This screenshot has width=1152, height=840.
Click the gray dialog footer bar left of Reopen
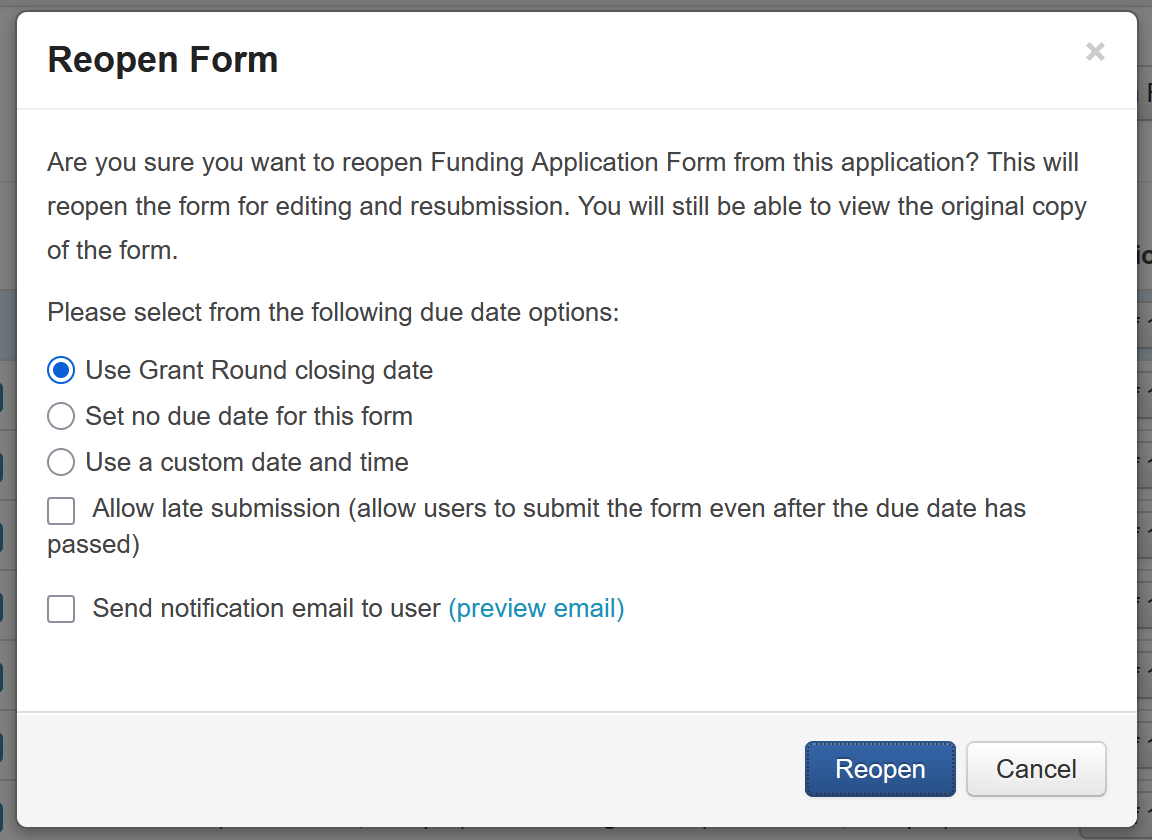coord(400,769)
